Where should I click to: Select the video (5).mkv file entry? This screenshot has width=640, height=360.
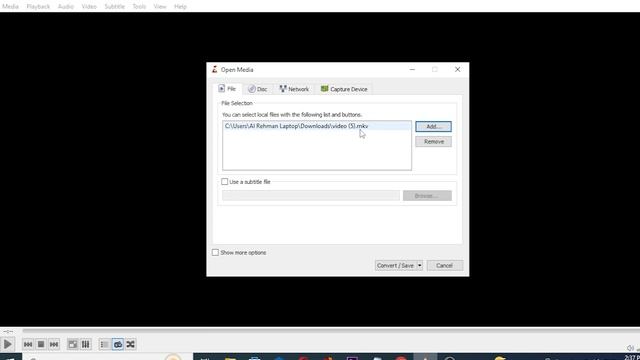click(317, 126)
